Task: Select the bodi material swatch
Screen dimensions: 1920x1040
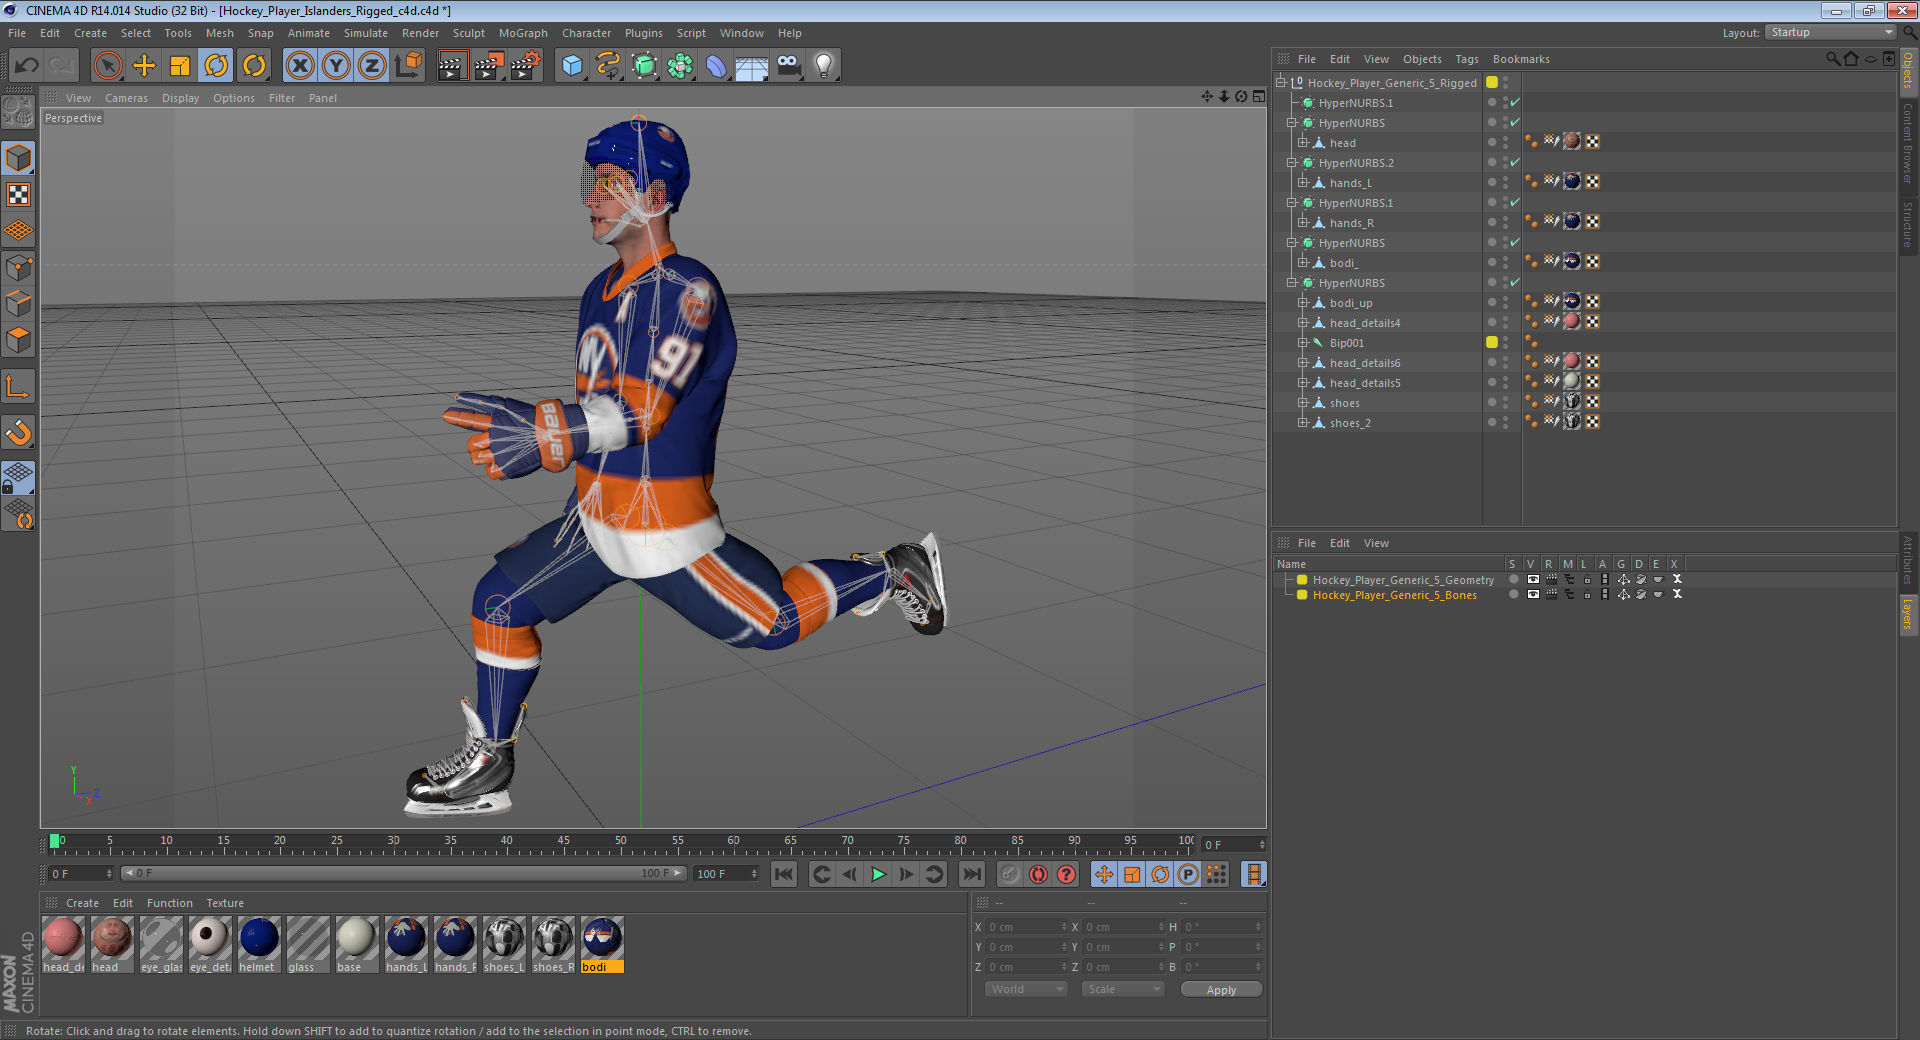Action: point(602,945)
